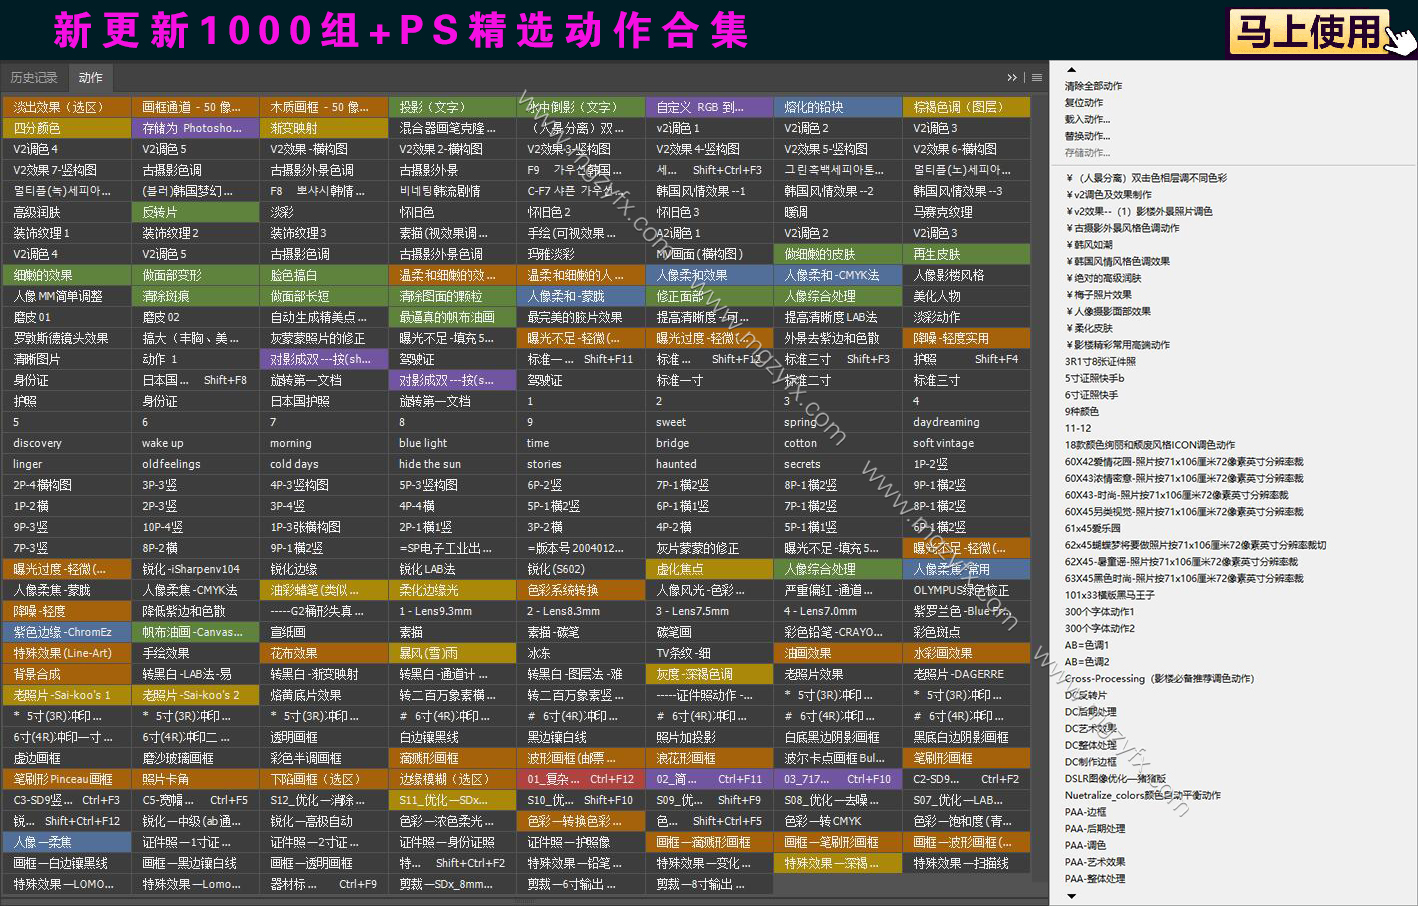Run the 冰冻 action
The image size is (1418, 906).
(581, 653)
